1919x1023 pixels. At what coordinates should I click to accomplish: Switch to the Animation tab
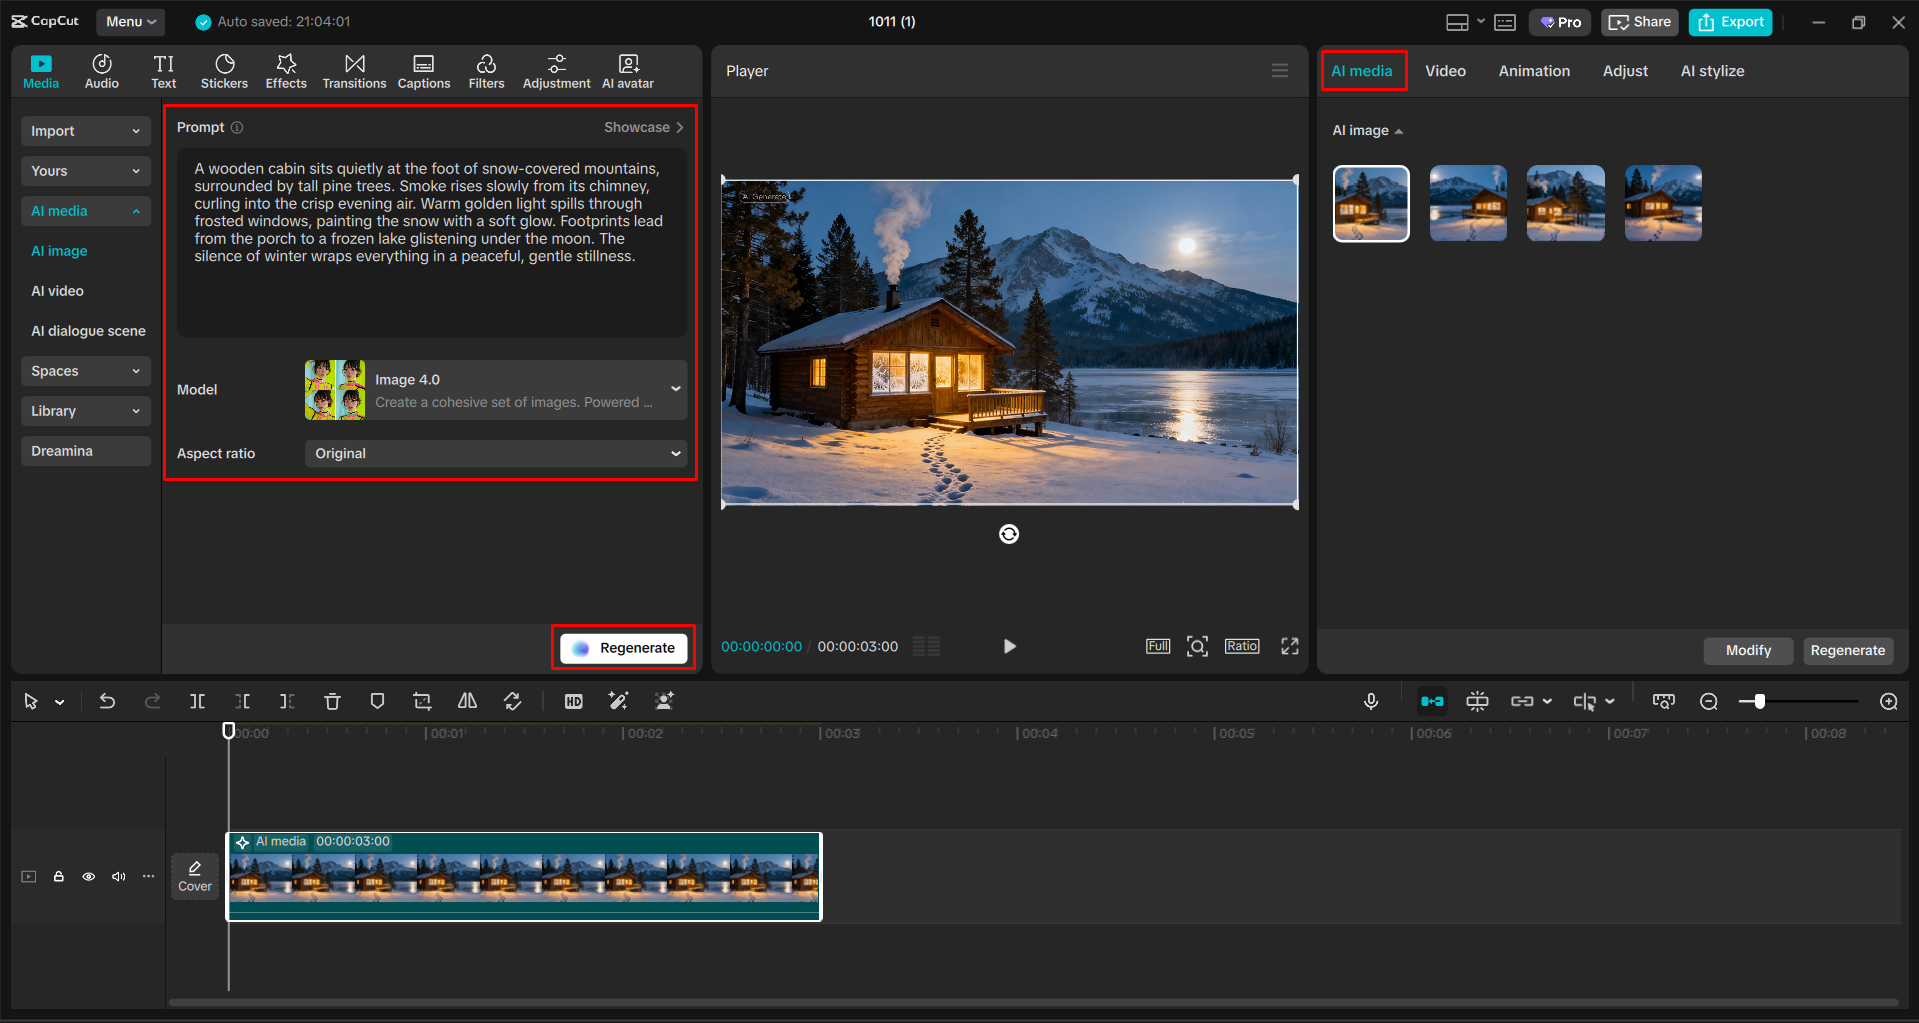1533,71
